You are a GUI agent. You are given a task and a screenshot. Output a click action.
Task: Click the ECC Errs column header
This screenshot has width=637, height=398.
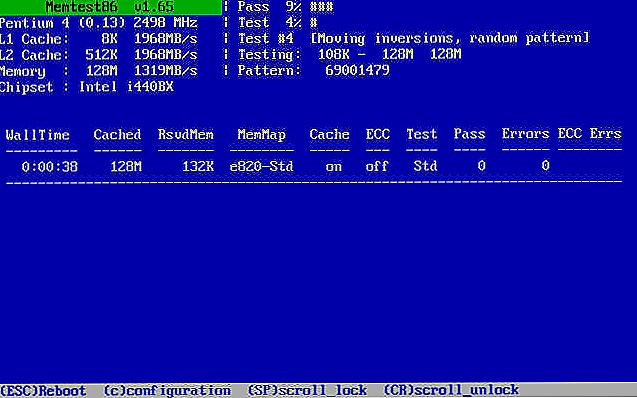pos(589,134)
